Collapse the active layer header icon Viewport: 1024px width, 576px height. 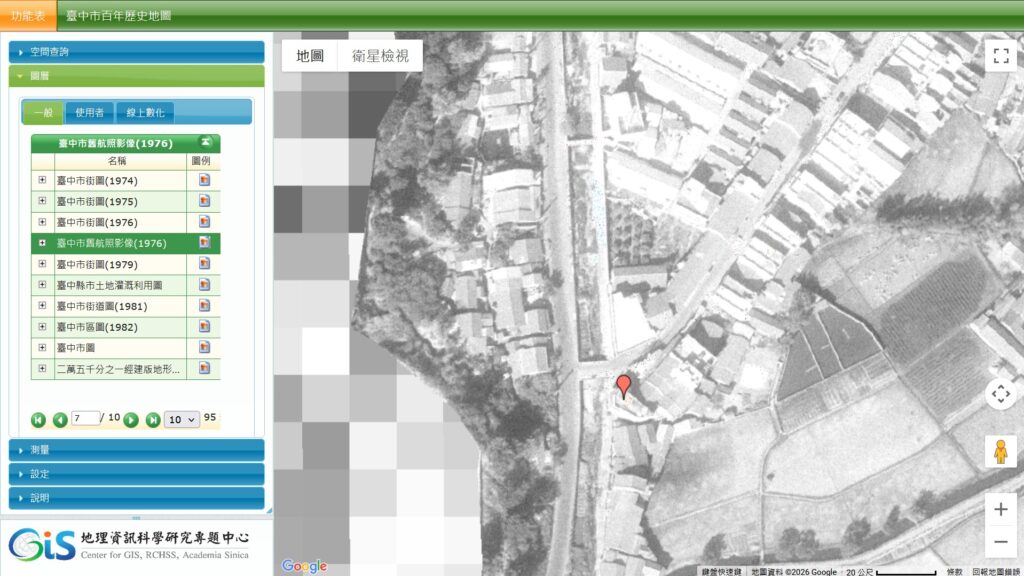coord(206,142)
